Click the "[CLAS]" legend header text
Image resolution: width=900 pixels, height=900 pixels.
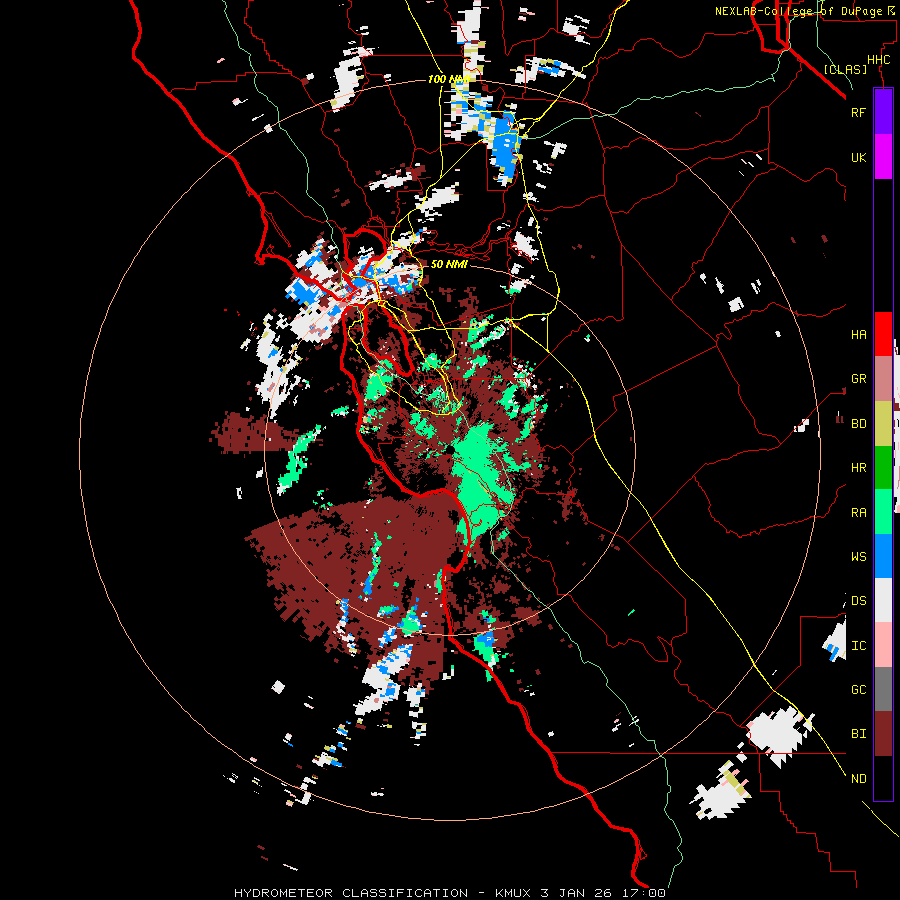click(845, 69)
